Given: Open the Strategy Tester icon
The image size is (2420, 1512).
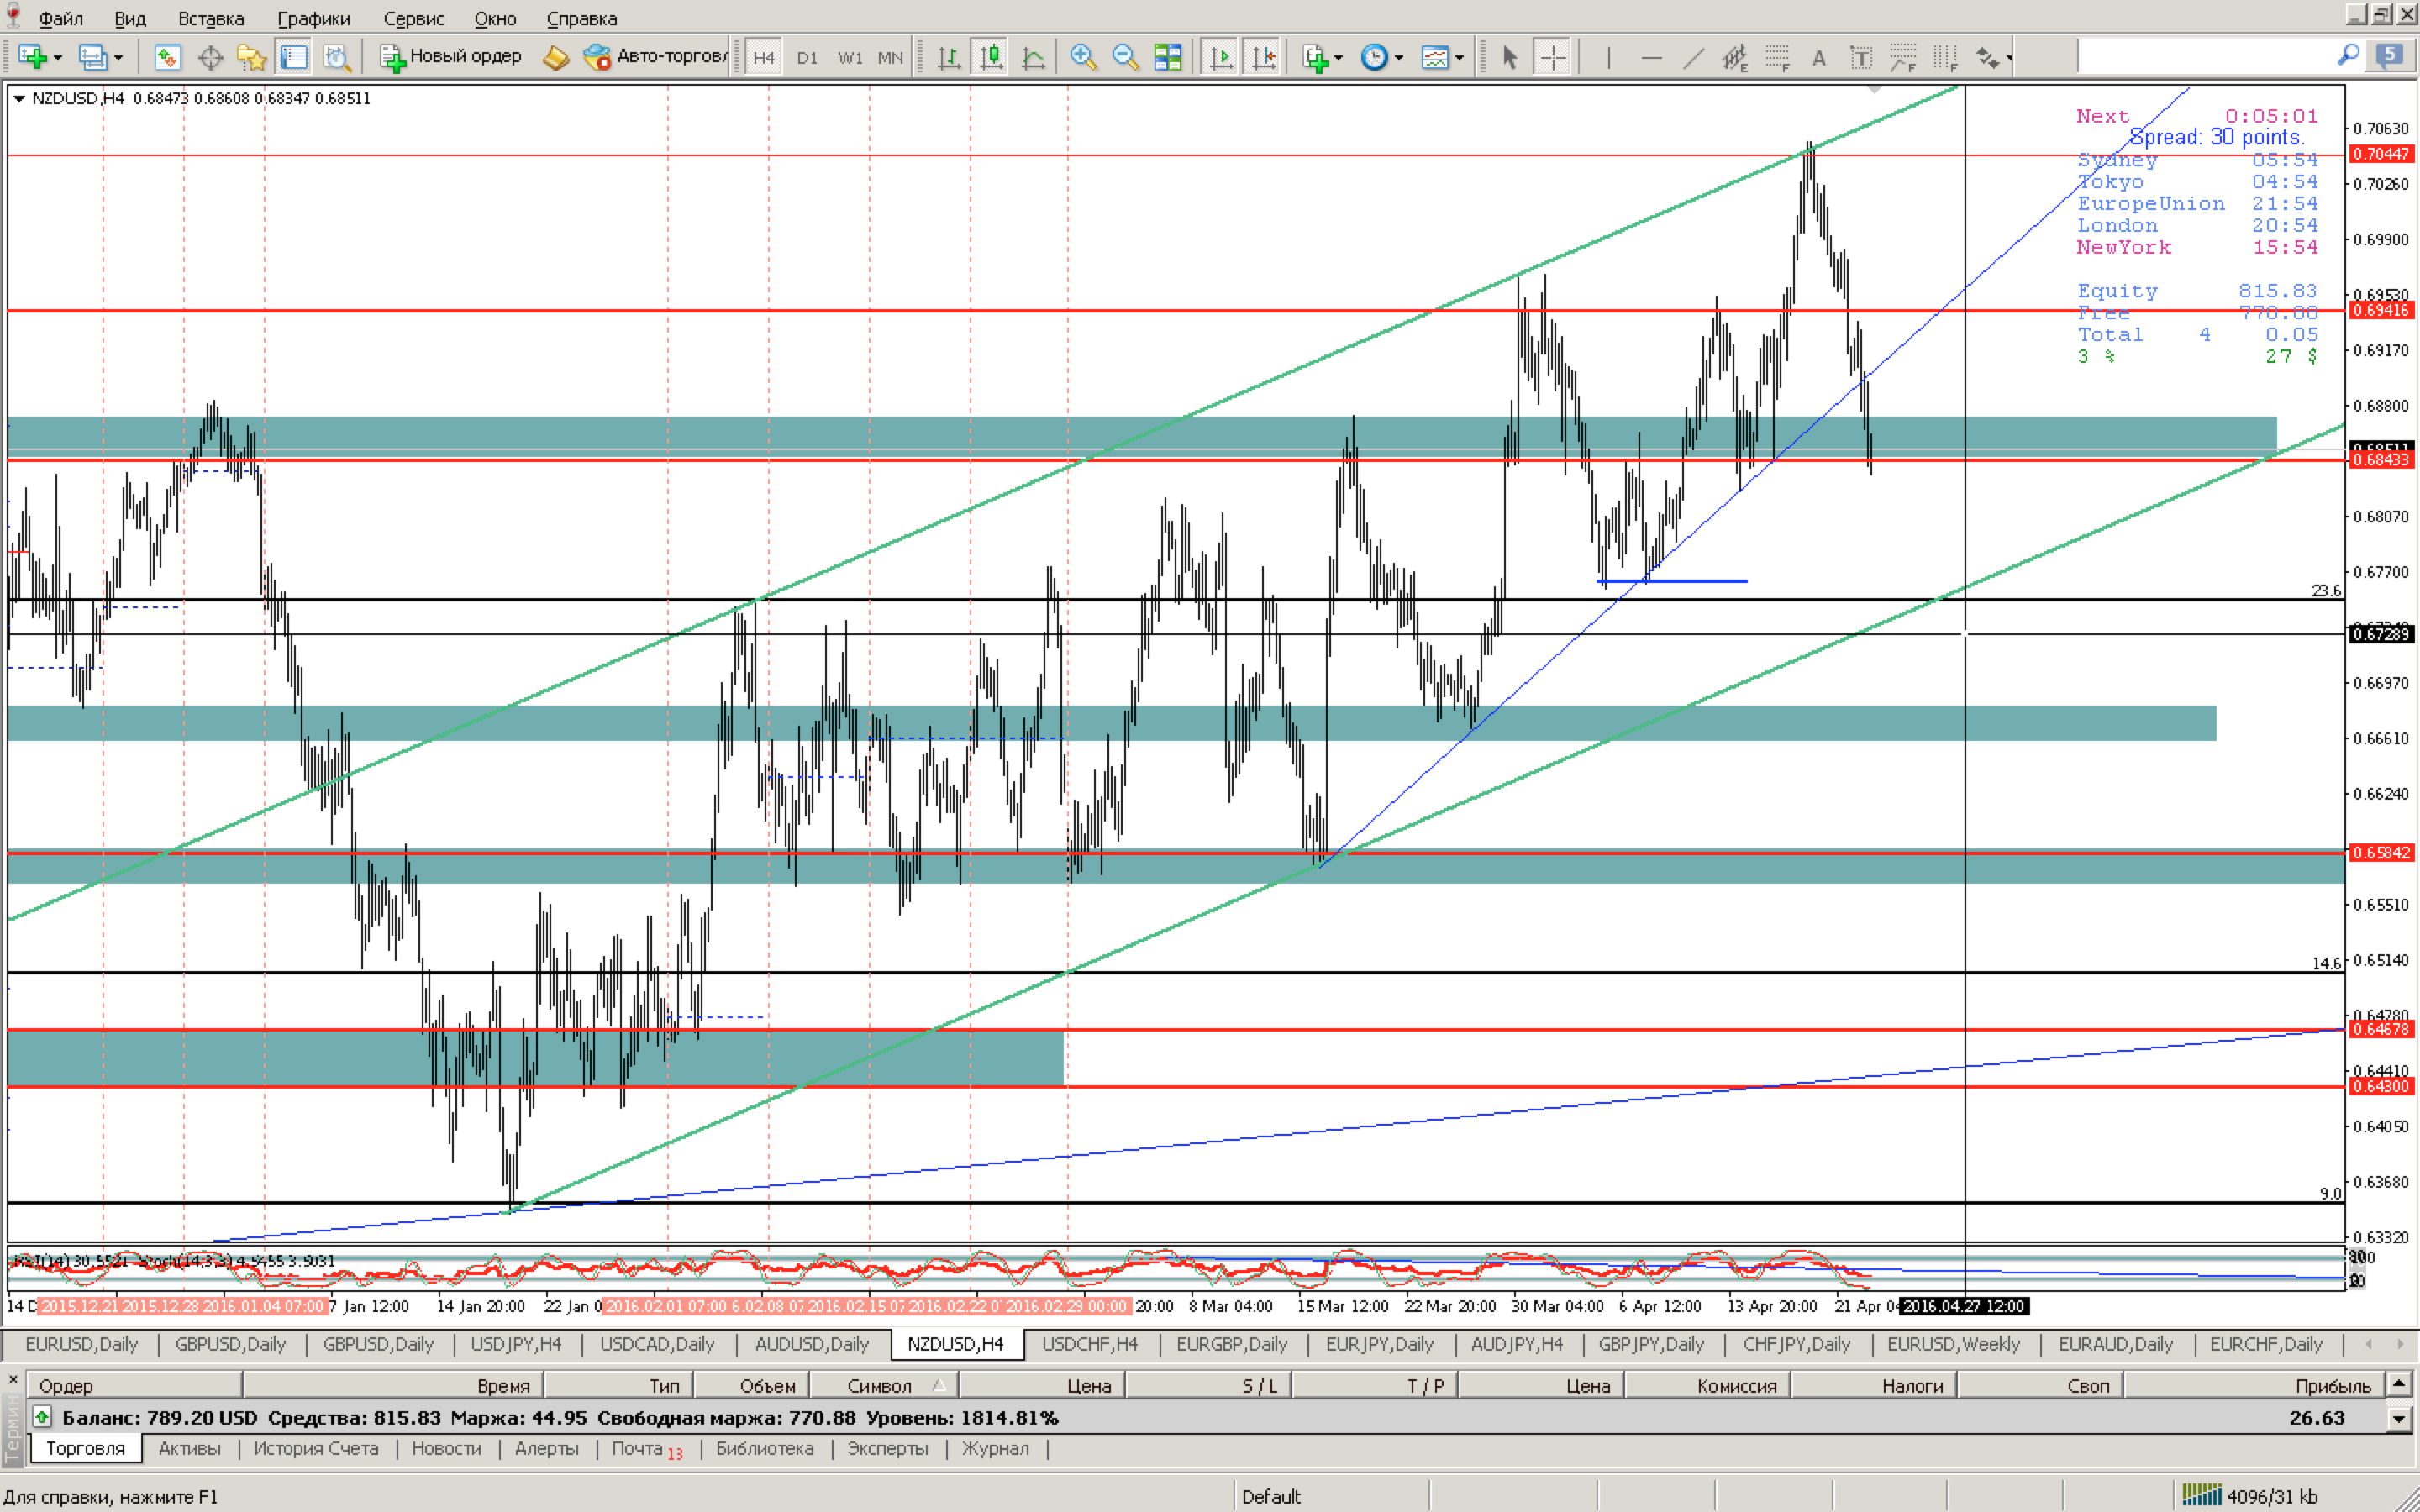Looking at the screenshot, I should click(x=337, y=57).
